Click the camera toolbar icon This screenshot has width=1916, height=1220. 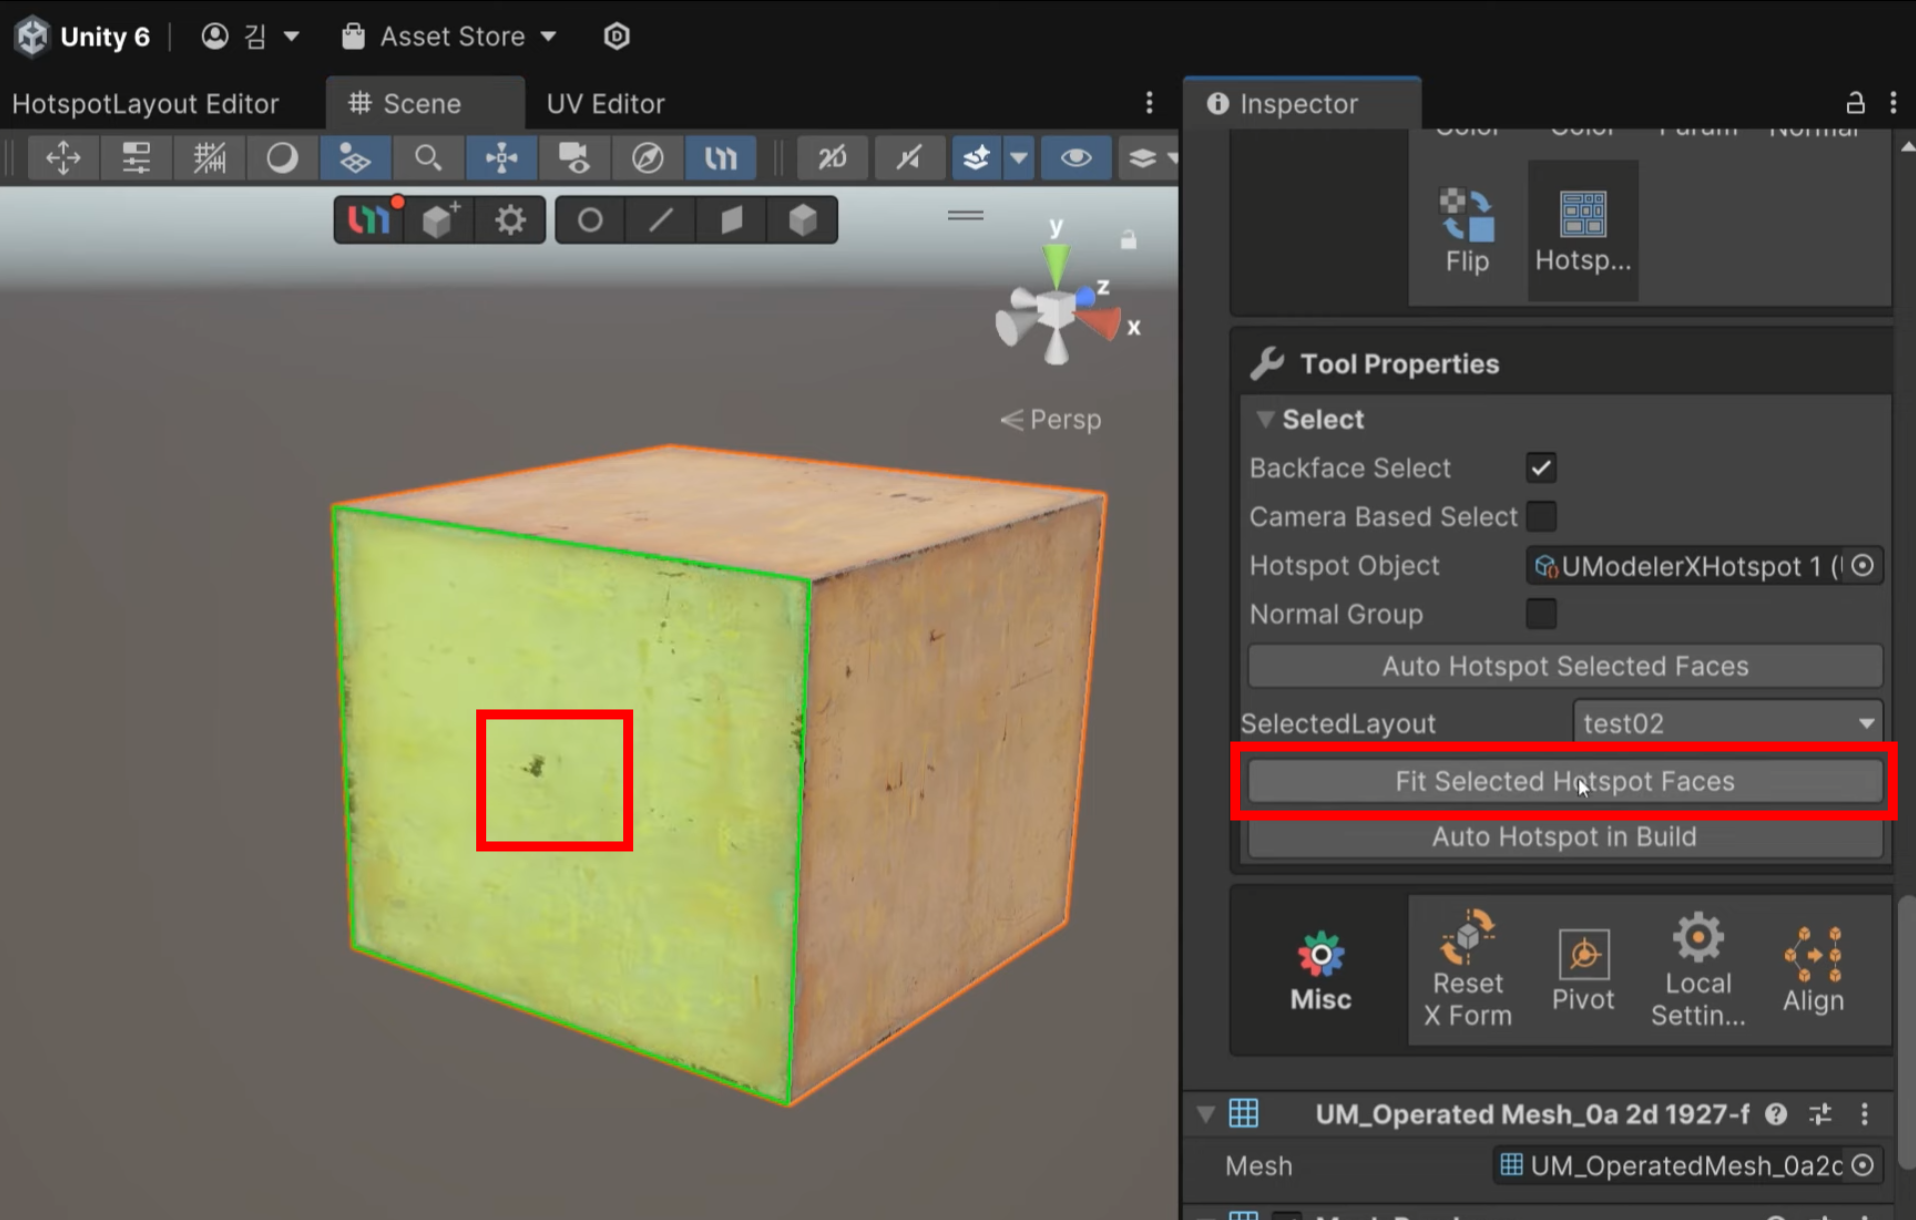click(574, 158)
